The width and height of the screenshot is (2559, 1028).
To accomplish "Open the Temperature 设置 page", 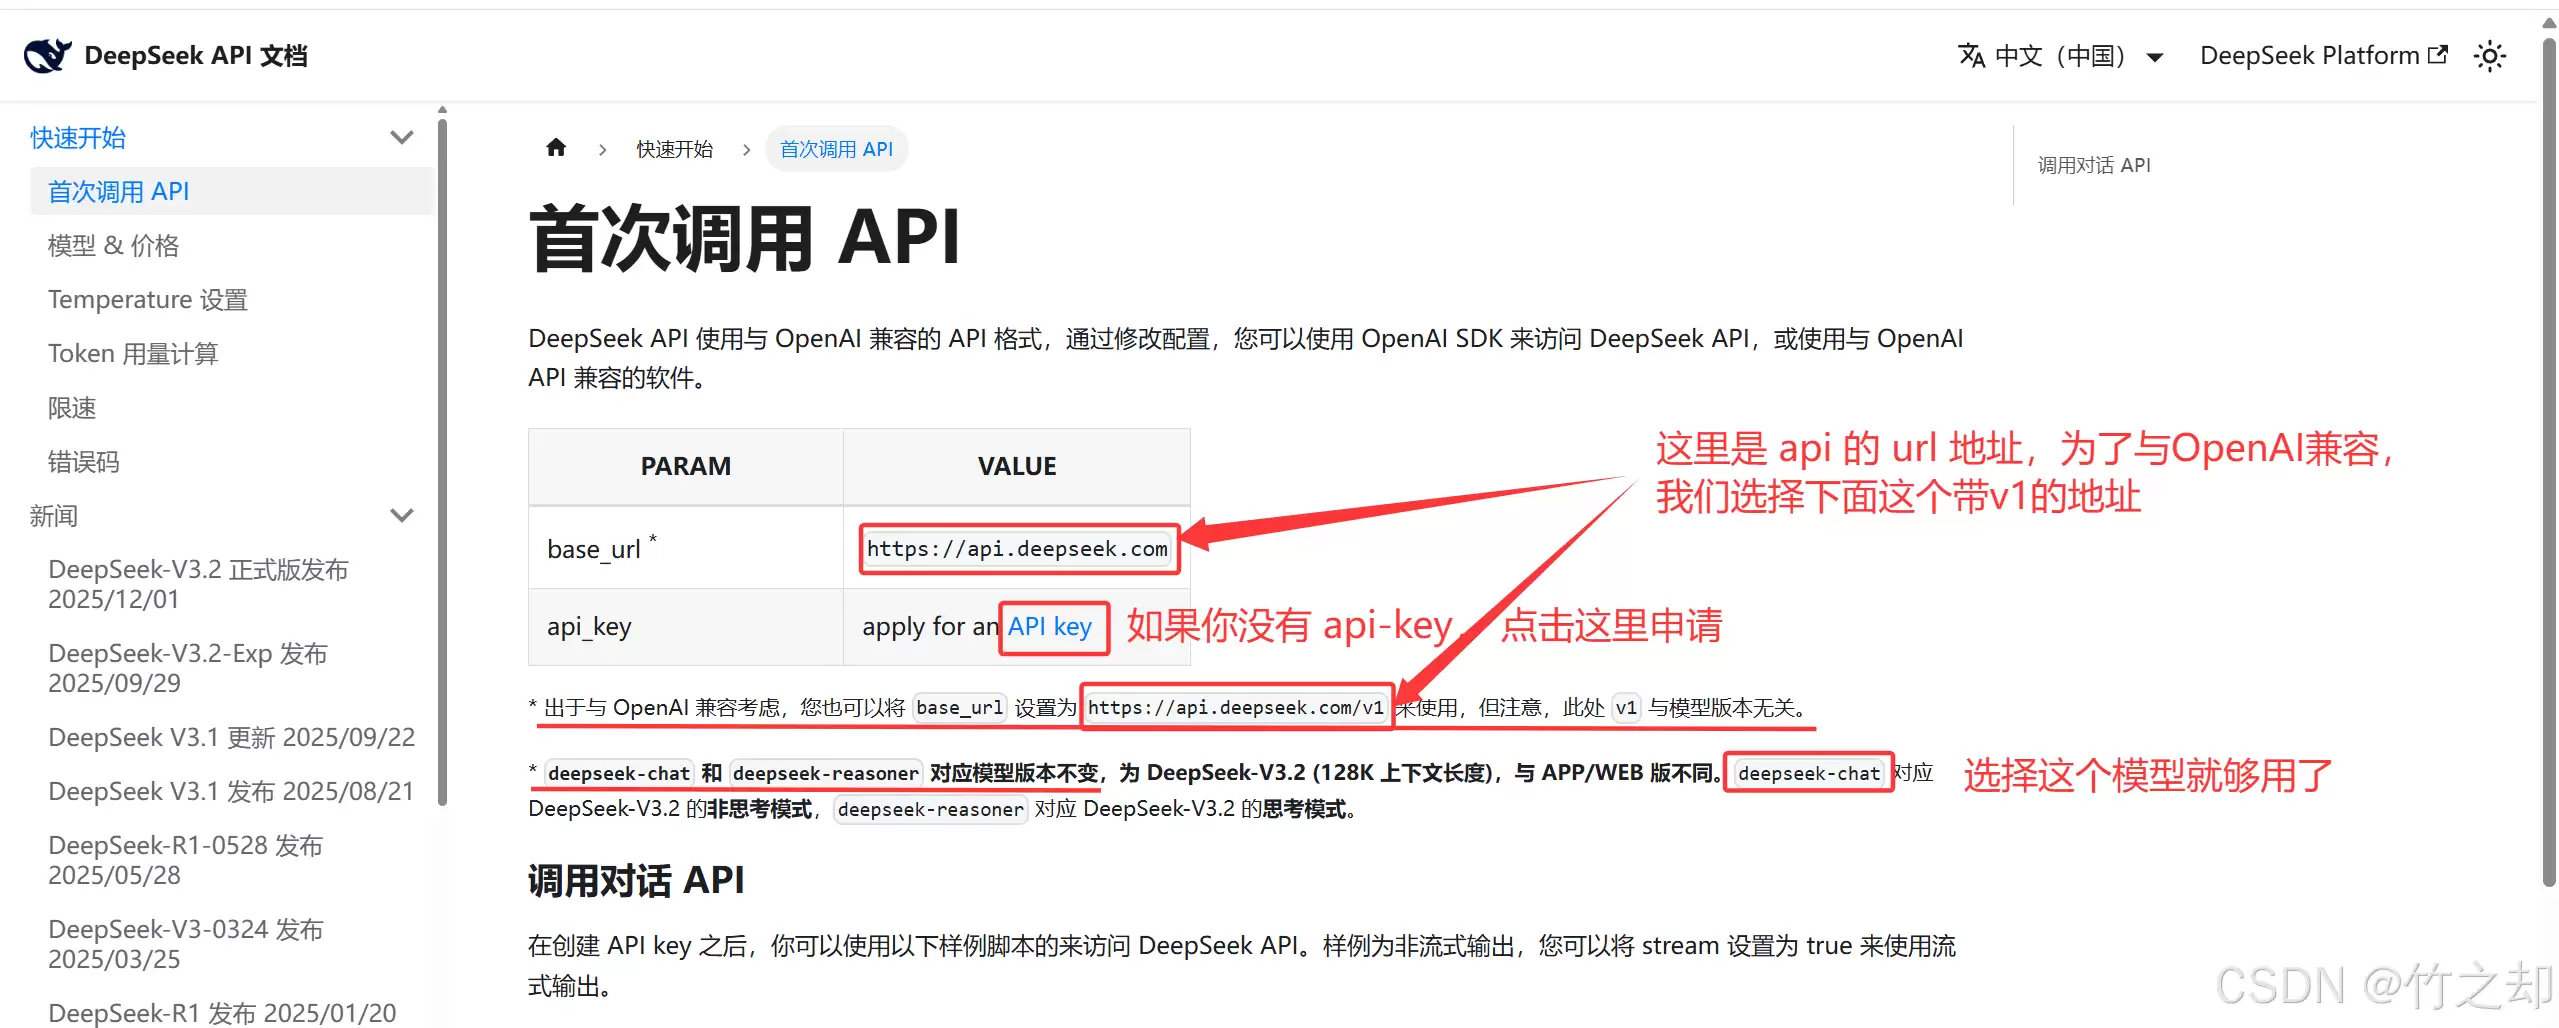I will pyautogui.click(x=147, y=299).
